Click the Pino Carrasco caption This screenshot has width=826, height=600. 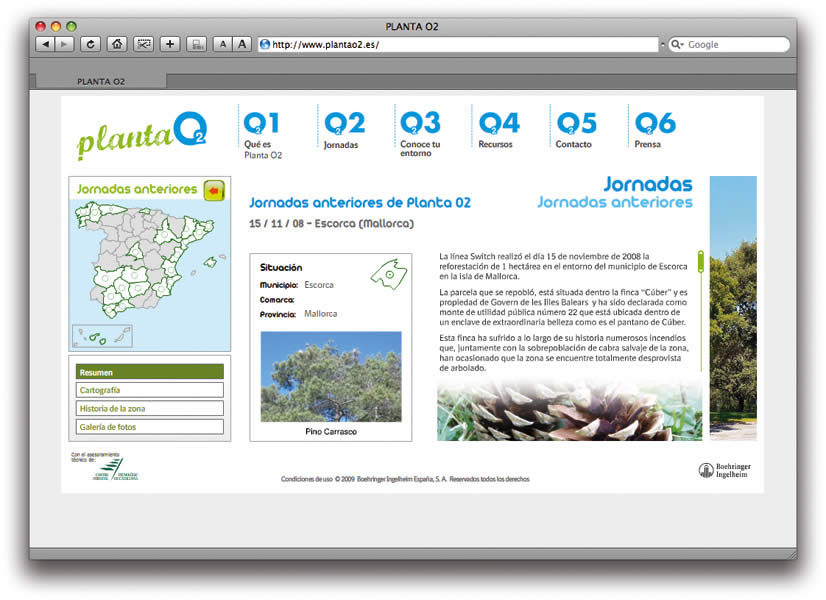pos(331,431)
